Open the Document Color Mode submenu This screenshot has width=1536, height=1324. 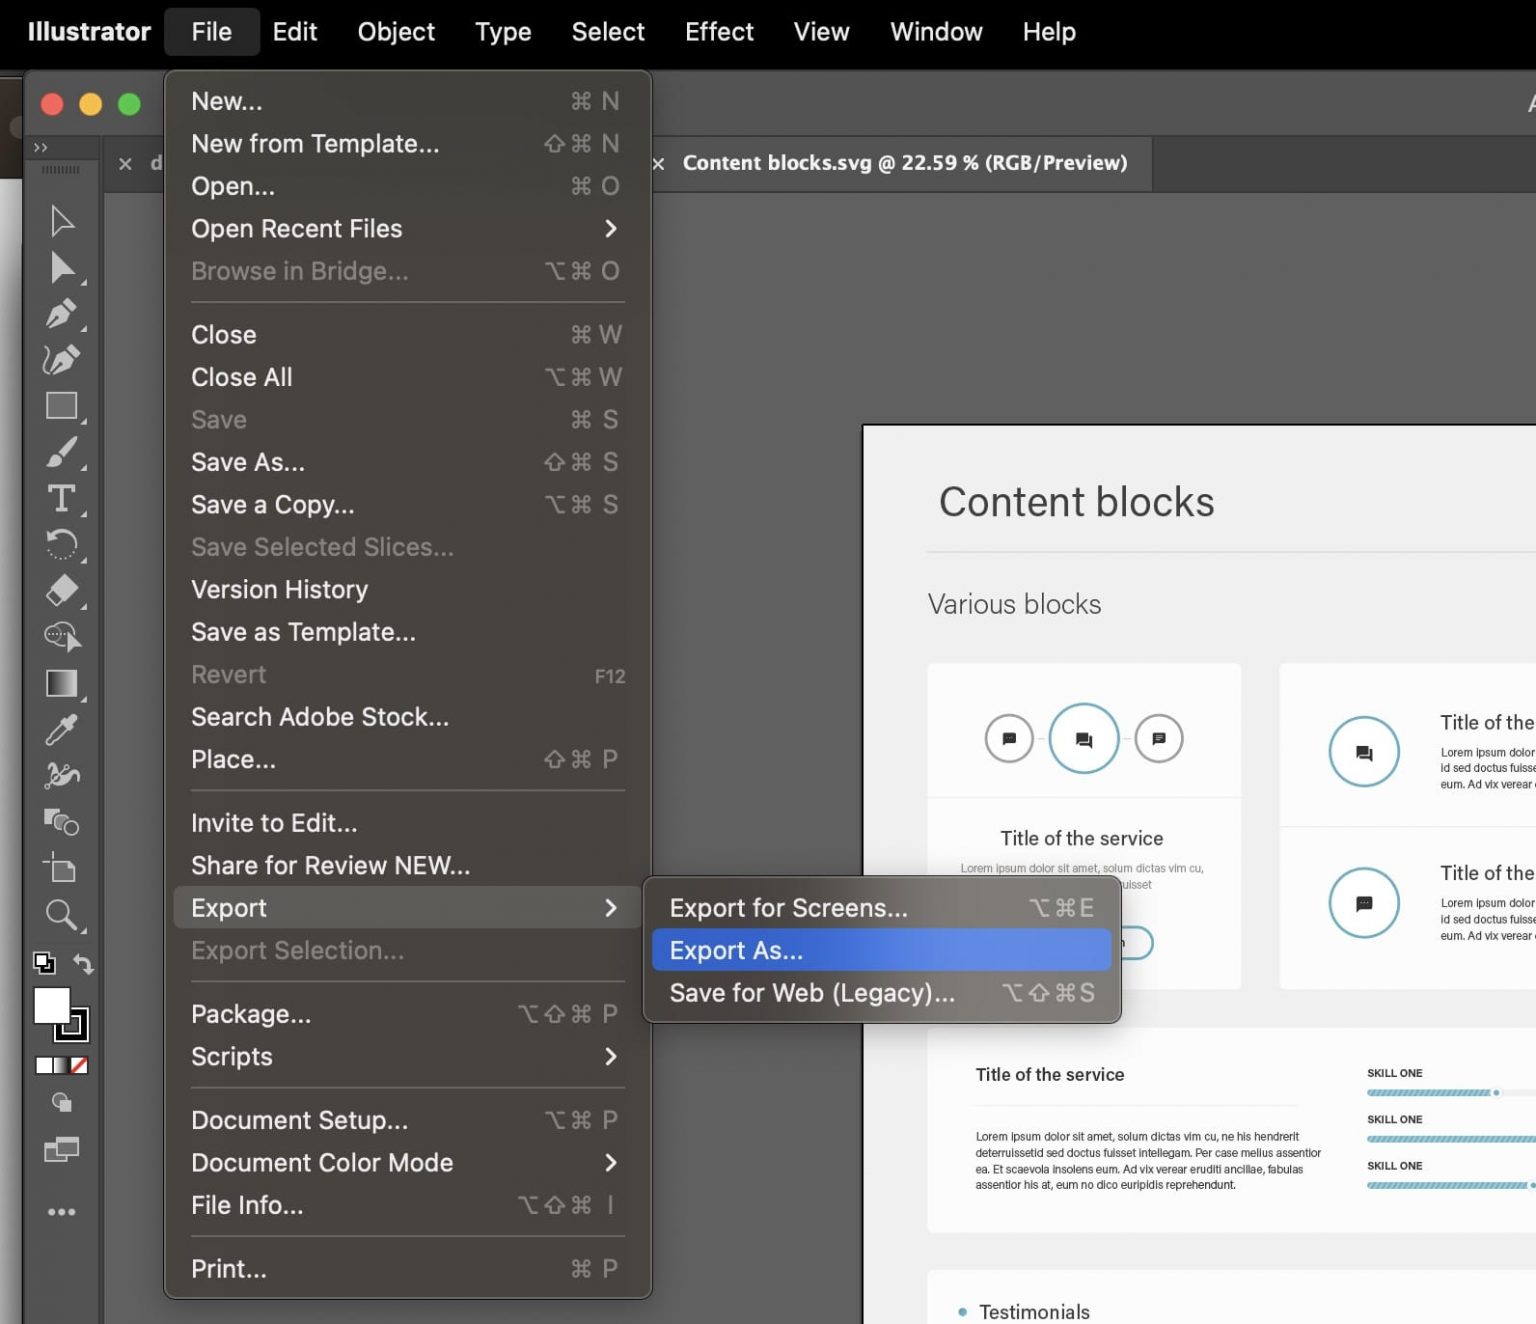322,1162
